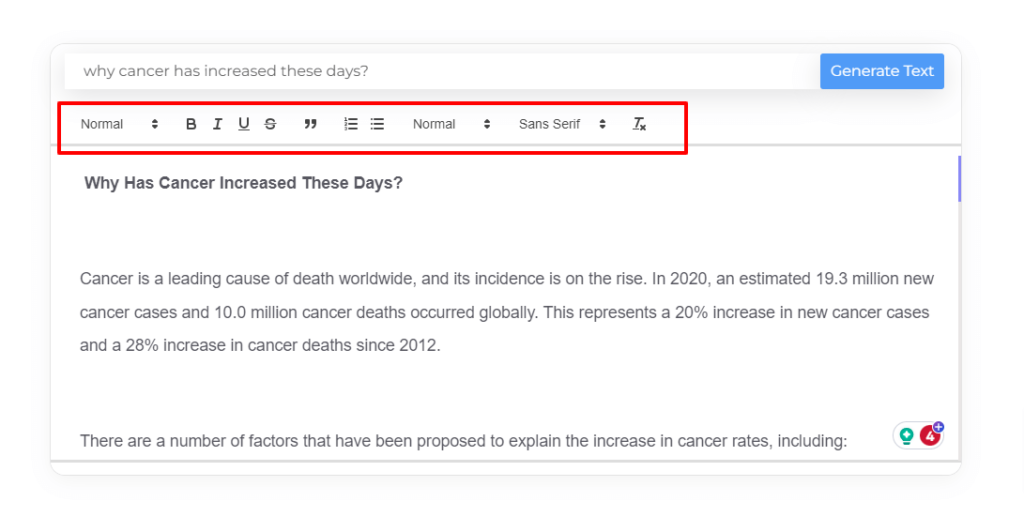Image resolution: width=1024 pixels, height=517 pixels.
Task: Insert a blockquote
Action: click(310, 124)
